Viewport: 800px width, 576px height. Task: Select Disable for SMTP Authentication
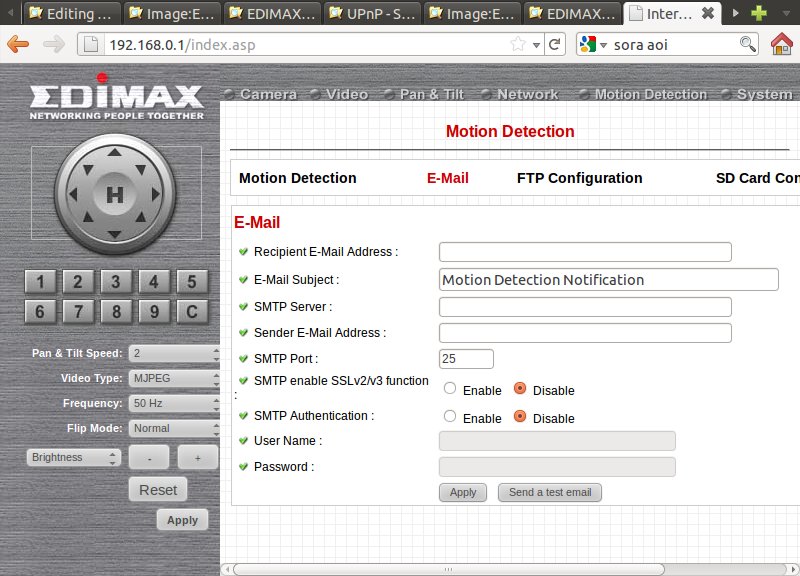pyautogui.click(x=520, y=417)
